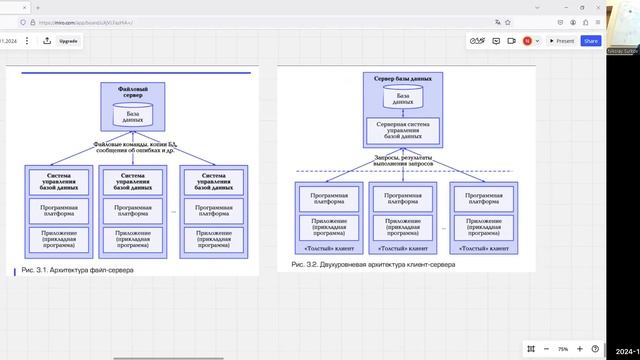
Task: Click the 'Серверная система управления базой данных' box
Action: (403, 131)
